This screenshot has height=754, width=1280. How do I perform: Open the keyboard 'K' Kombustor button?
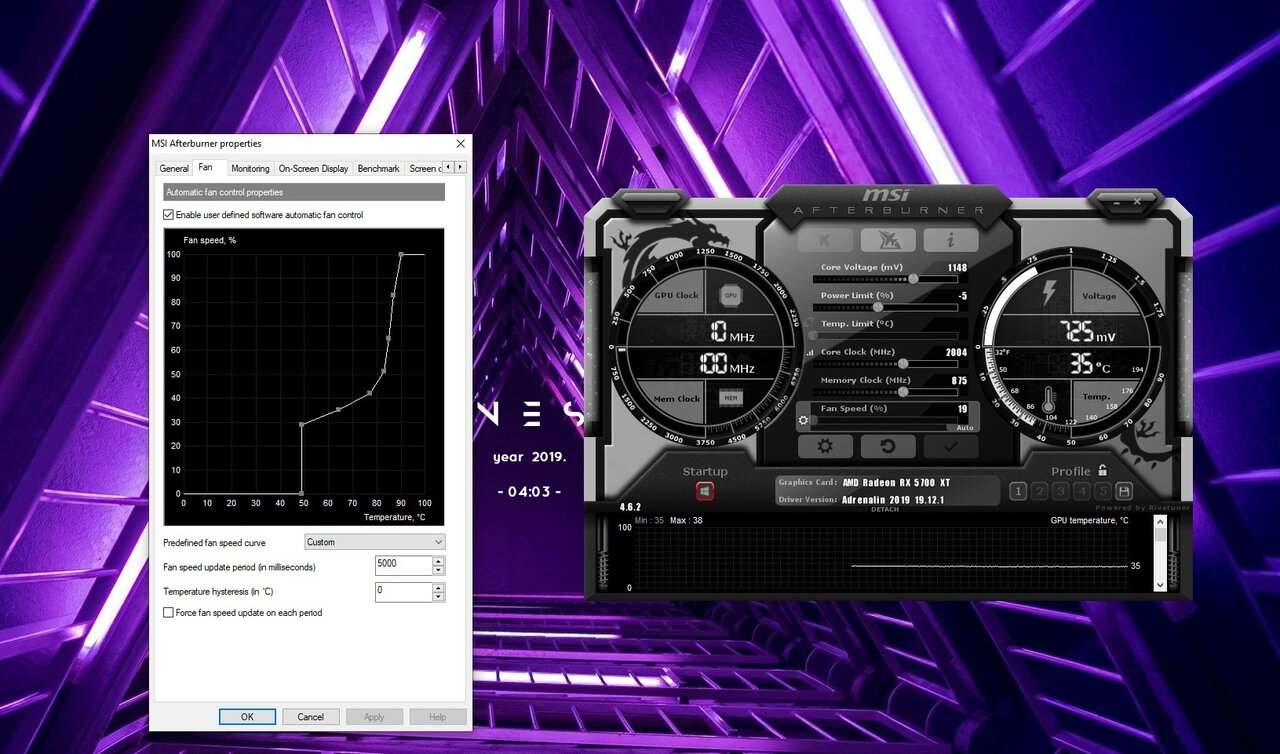(x=825, y=240)
